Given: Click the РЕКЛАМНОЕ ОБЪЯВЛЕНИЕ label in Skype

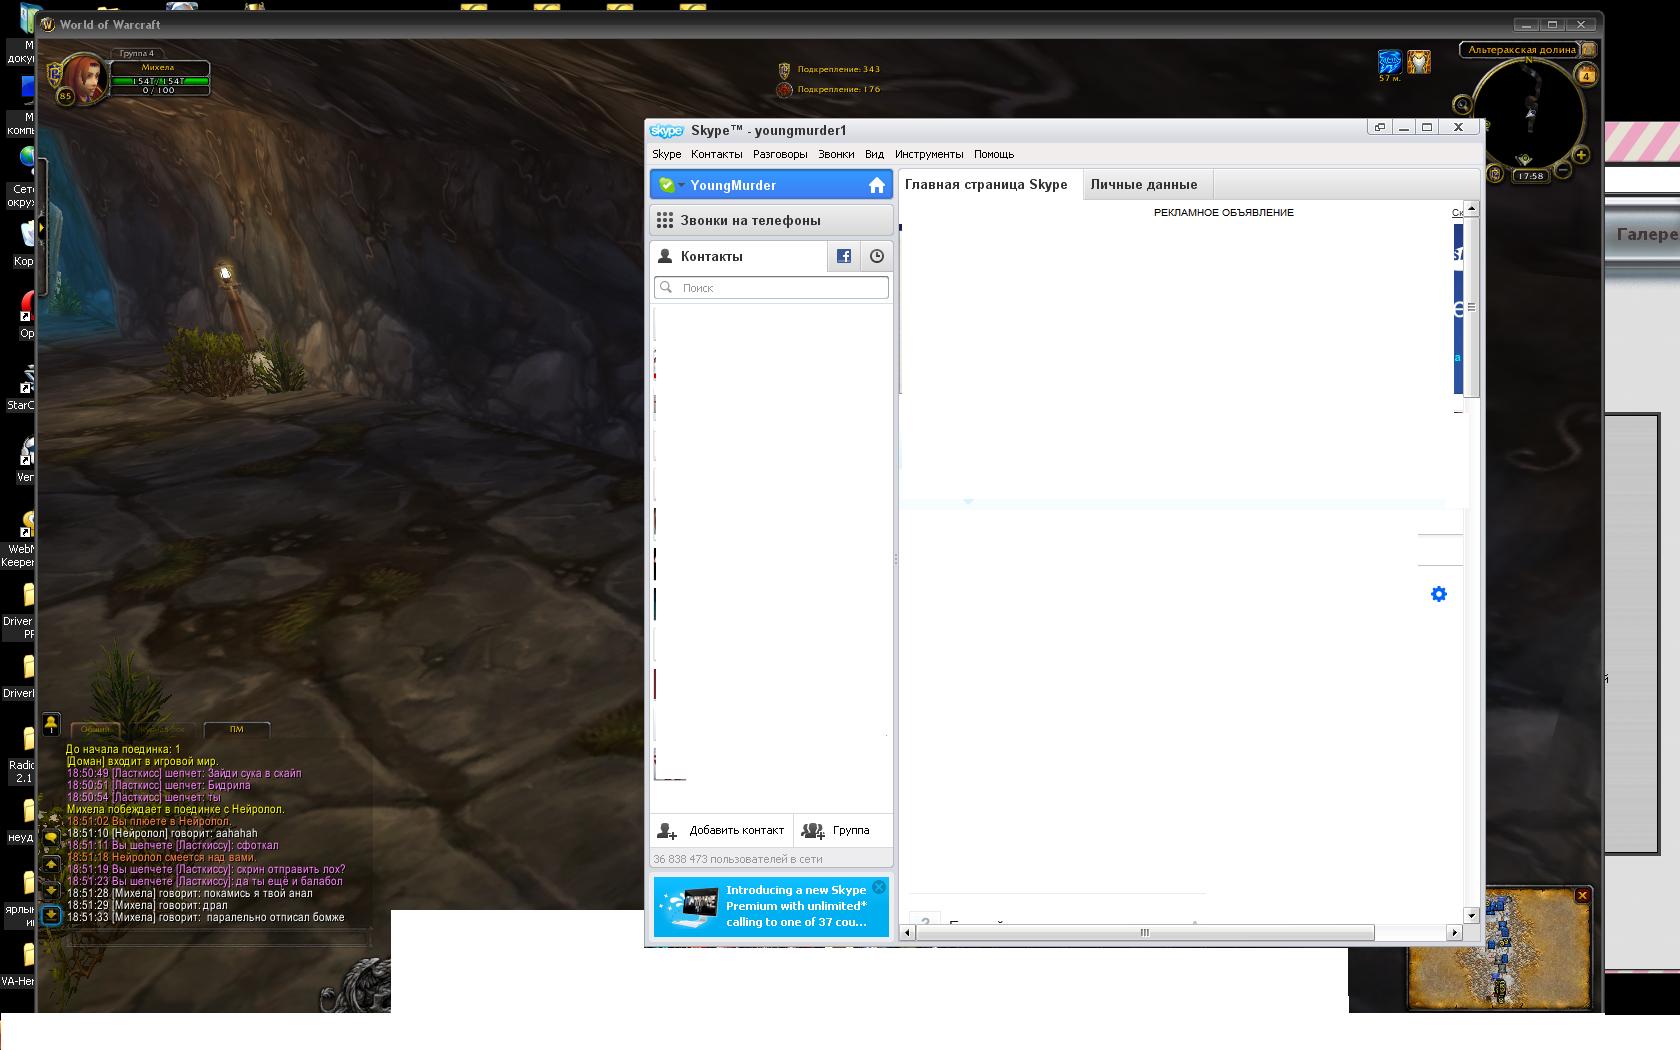Looking at the screenshot, I should click(1224, 212).
